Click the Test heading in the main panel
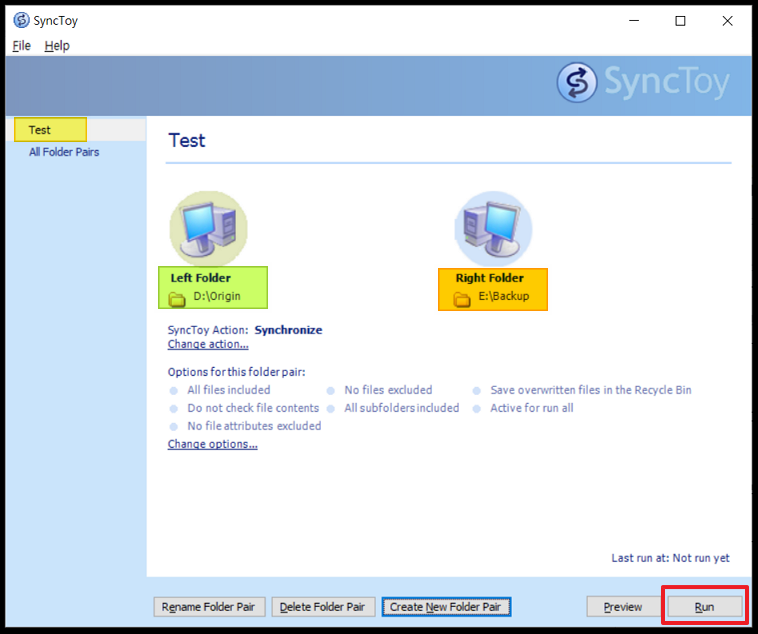 pyautogui.click(x=187, y=140)
